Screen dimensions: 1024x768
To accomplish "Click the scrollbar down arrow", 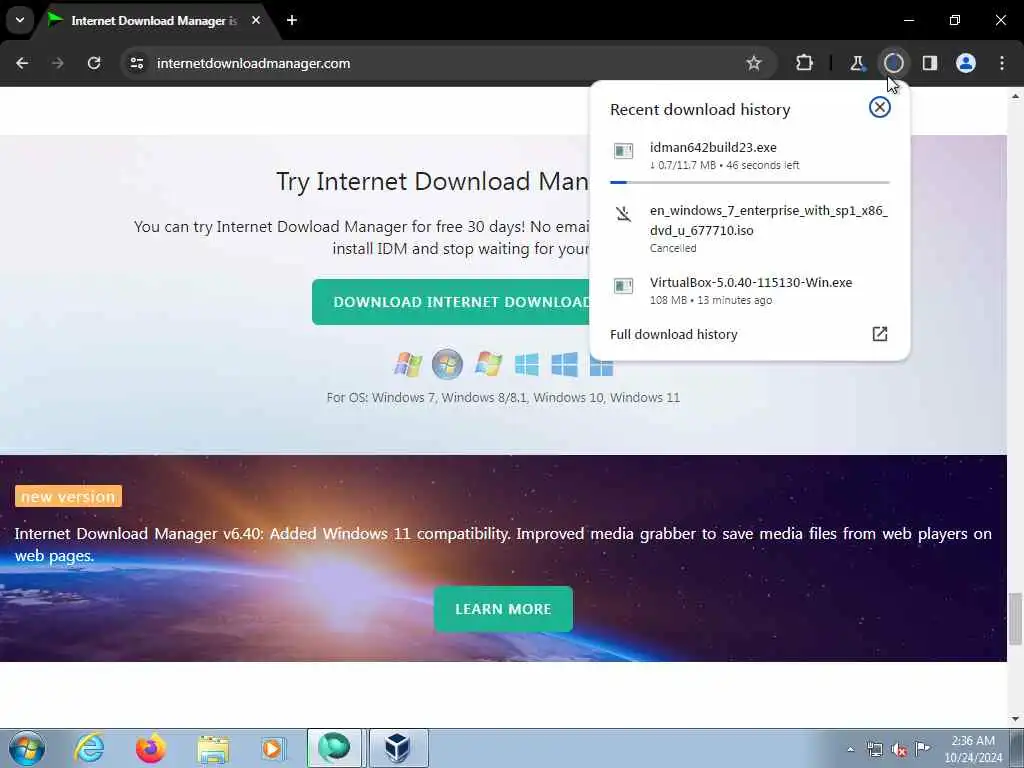I will (x=1015, y=719).
